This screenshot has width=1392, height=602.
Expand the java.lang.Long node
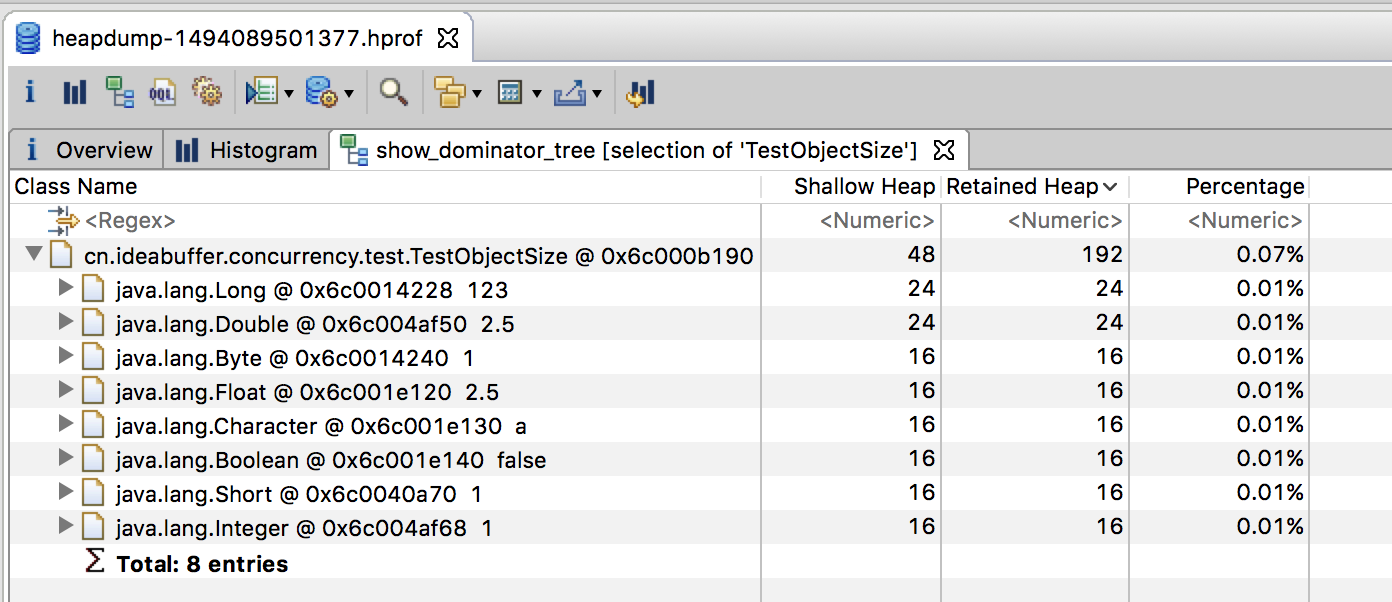[66, 289]
